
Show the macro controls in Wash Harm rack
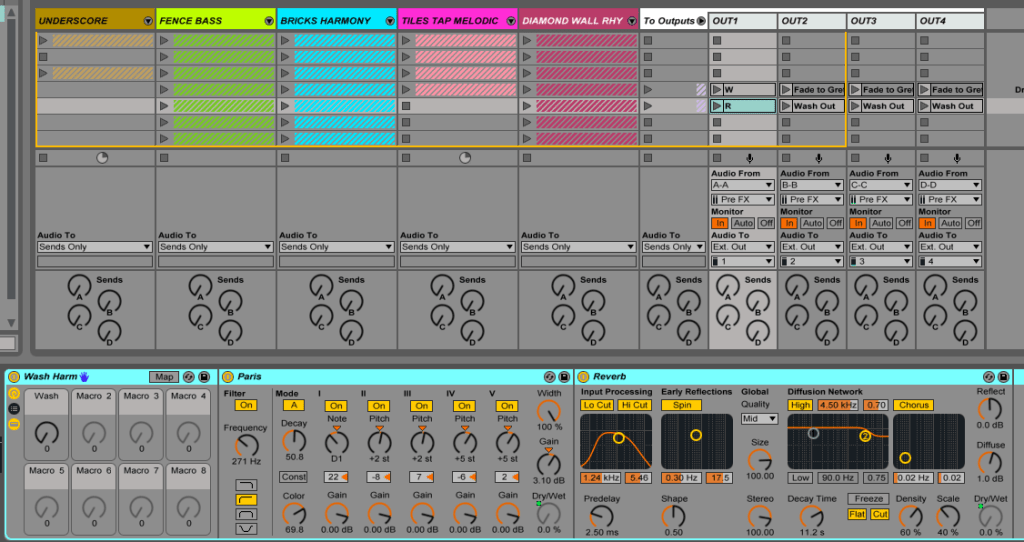click(x=14, y=393)
